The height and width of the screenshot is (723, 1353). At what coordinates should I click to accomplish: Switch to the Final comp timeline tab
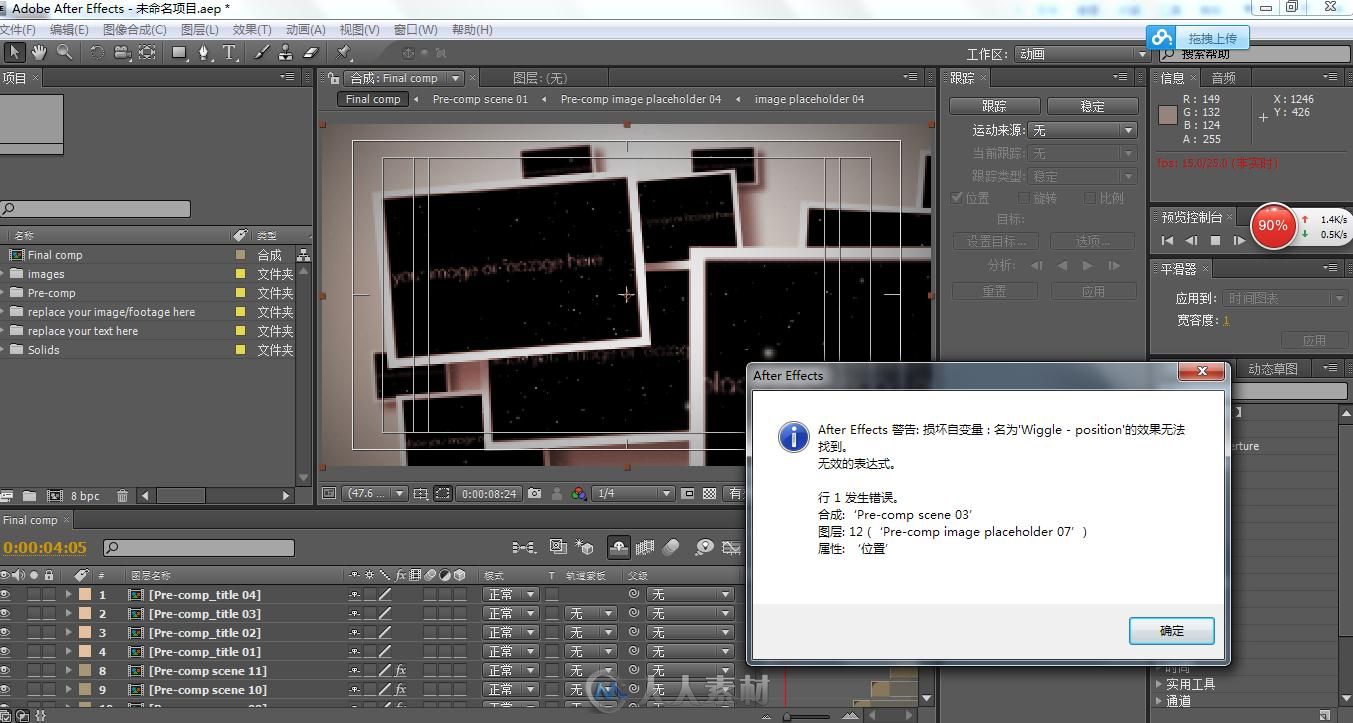(30, 520)
